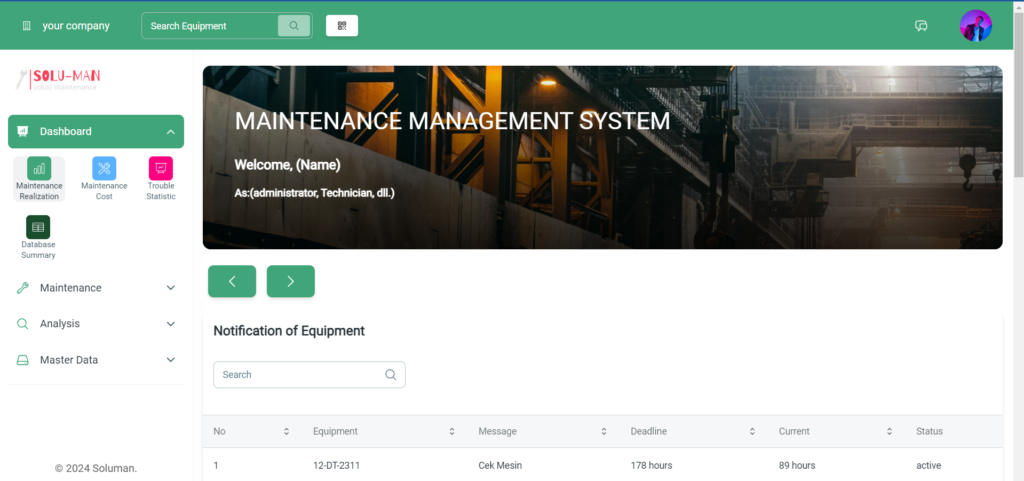Sort by Deadline column arrows

(752, 431)
